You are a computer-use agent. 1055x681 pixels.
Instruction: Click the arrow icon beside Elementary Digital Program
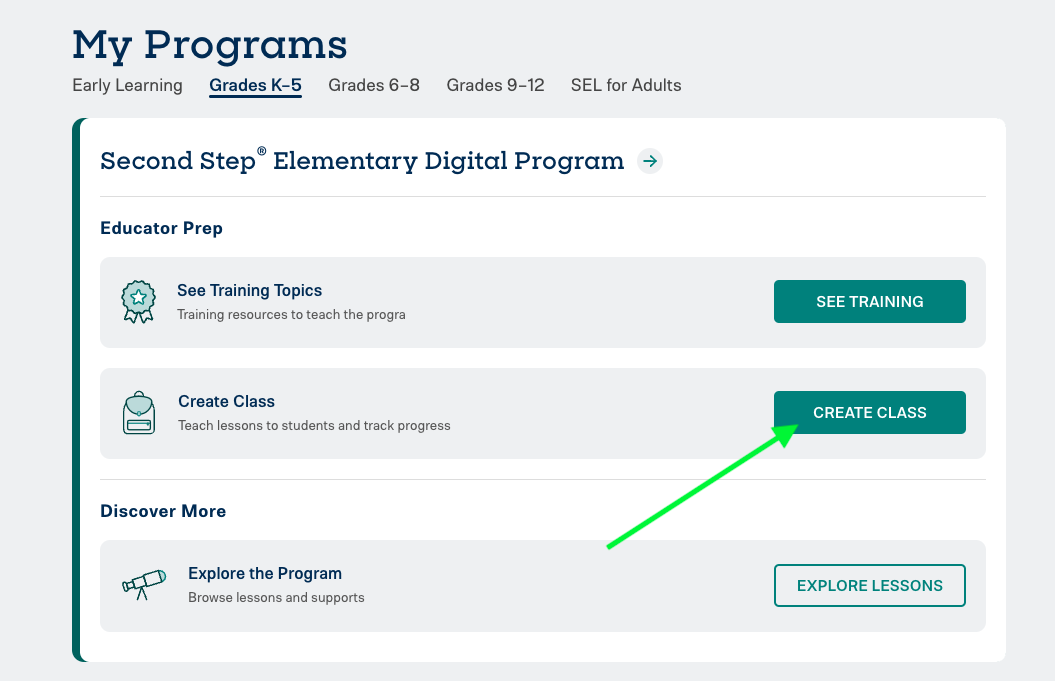click(650, 162)
